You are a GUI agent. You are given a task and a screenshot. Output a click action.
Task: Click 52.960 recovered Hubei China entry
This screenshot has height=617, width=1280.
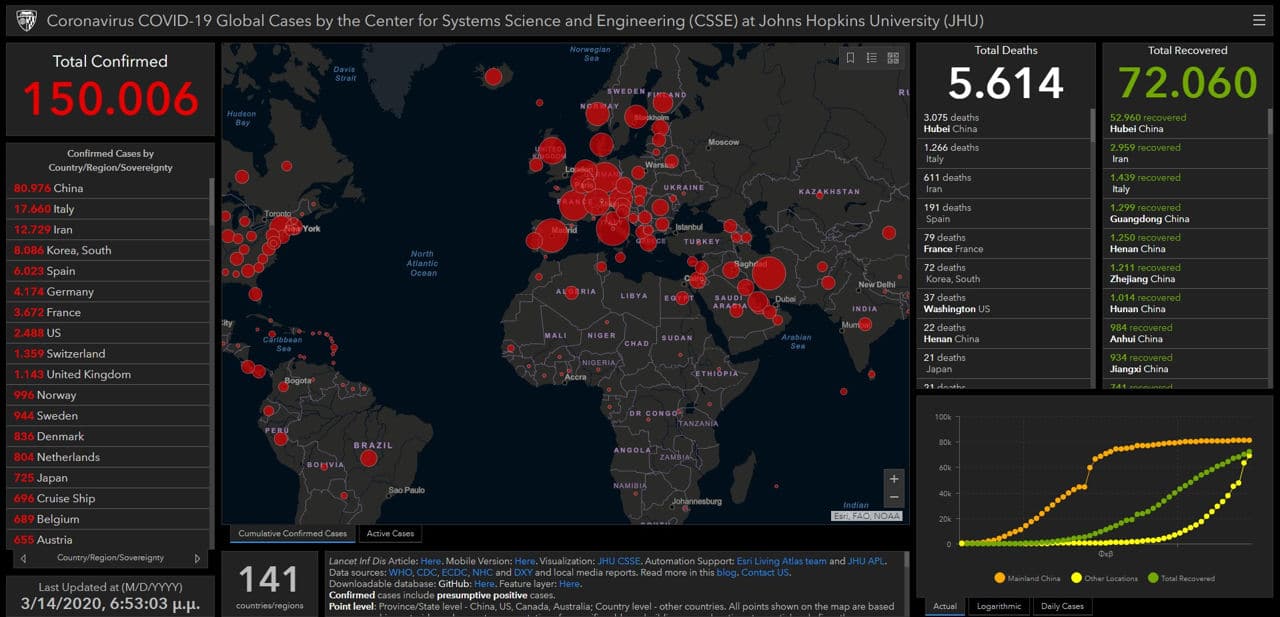click(x=1186, y=123)
